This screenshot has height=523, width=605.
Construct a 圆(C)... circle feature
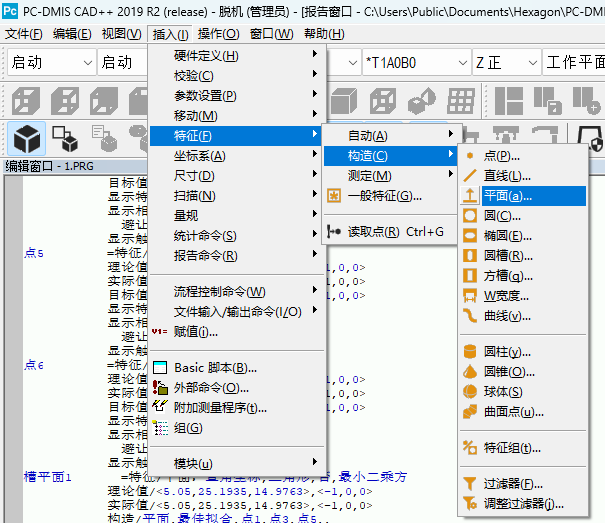523,215
